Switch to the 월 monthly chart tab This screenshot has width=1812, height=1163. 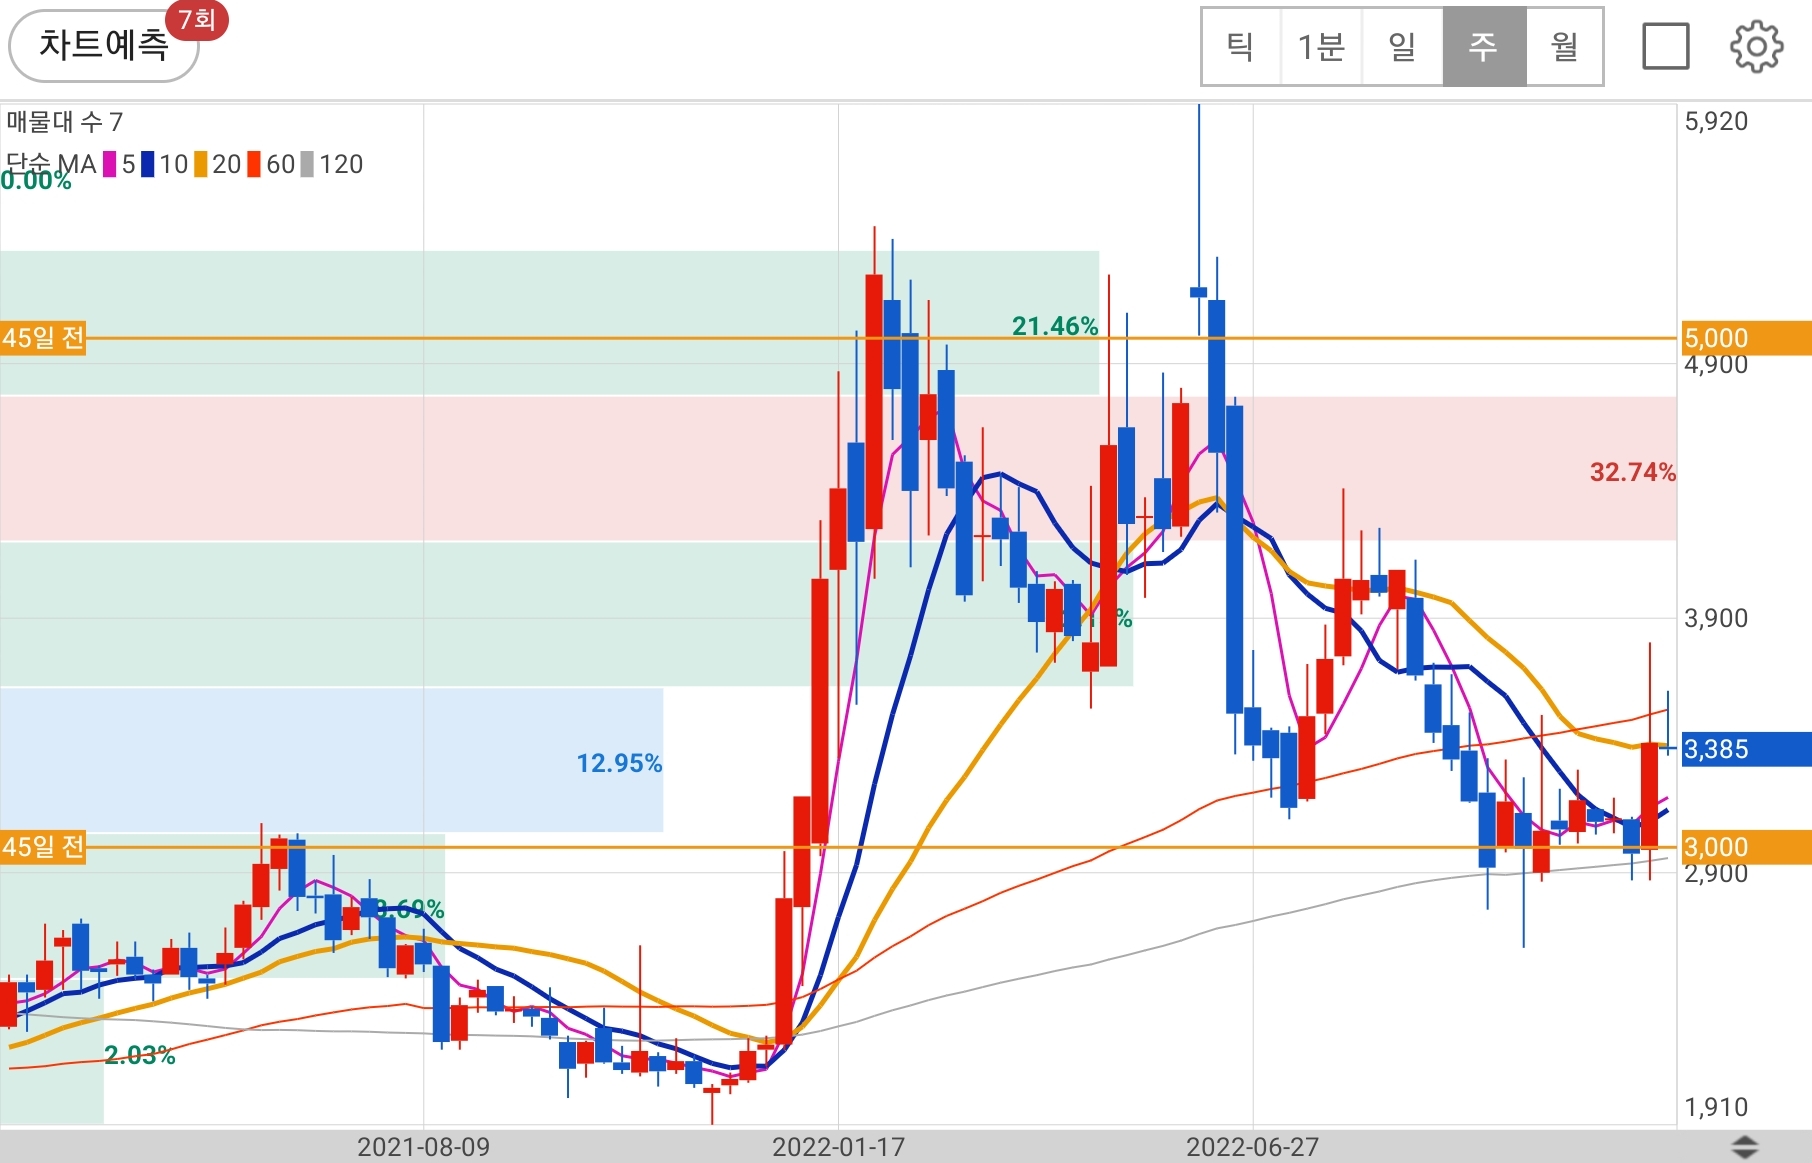pyautogui.click(x=1564, y=47)
